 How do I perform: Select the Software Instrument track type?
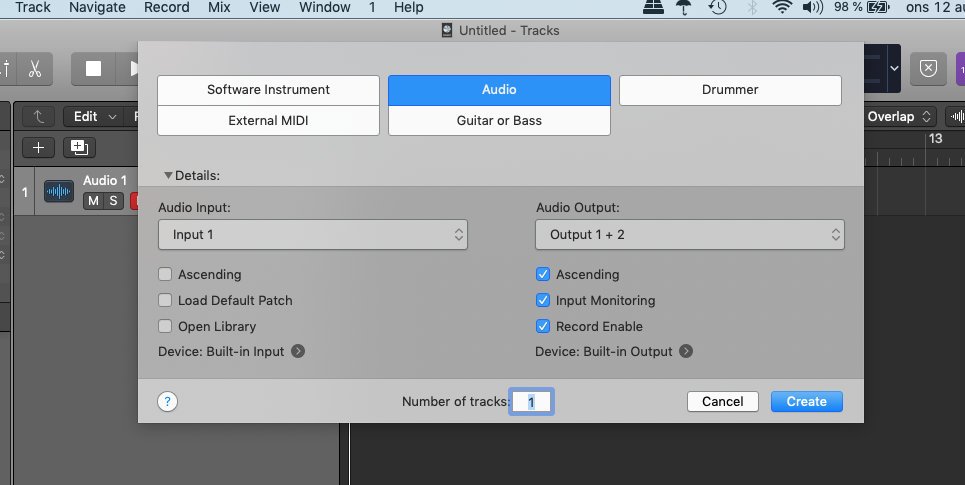pyautogui.click(x=268, y=89)
